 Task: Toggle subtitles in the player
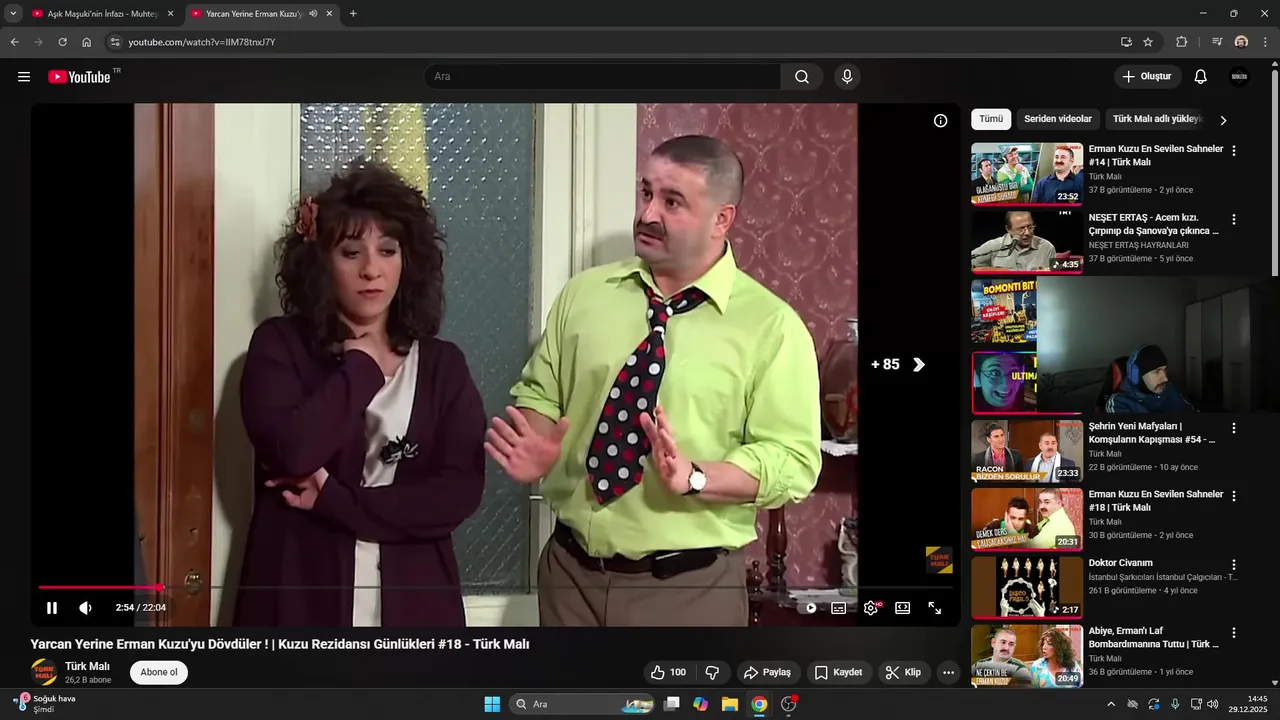pyautogui.click(x=839, y=608)
